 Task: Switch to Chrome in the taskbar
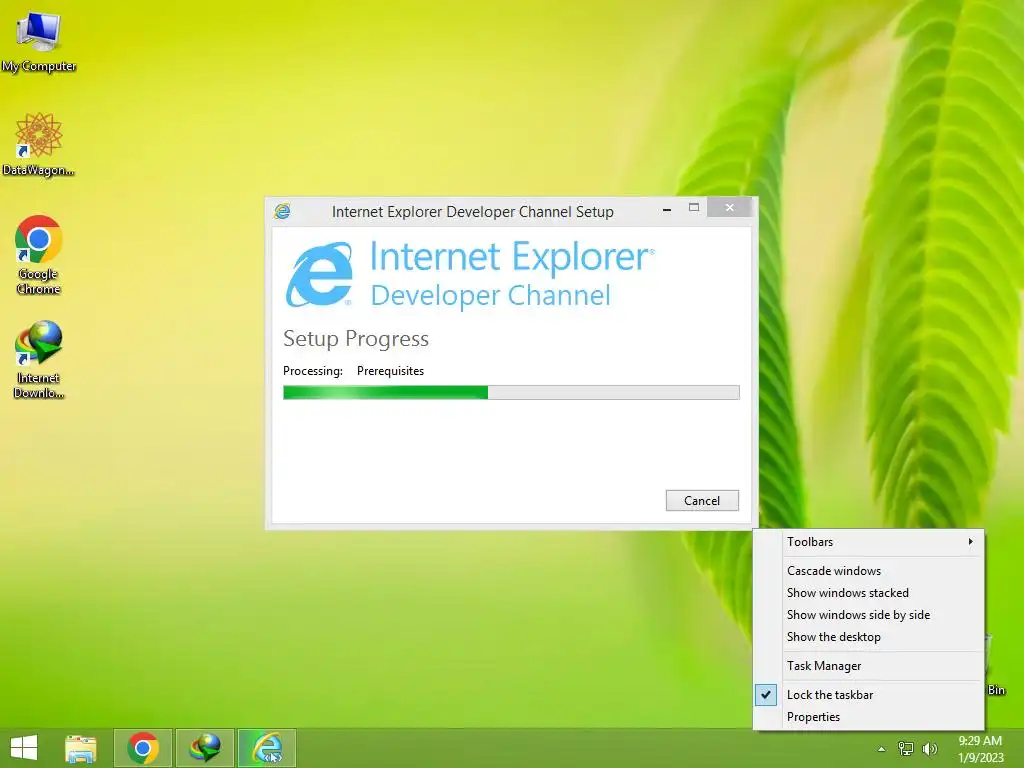pos(143,748)
